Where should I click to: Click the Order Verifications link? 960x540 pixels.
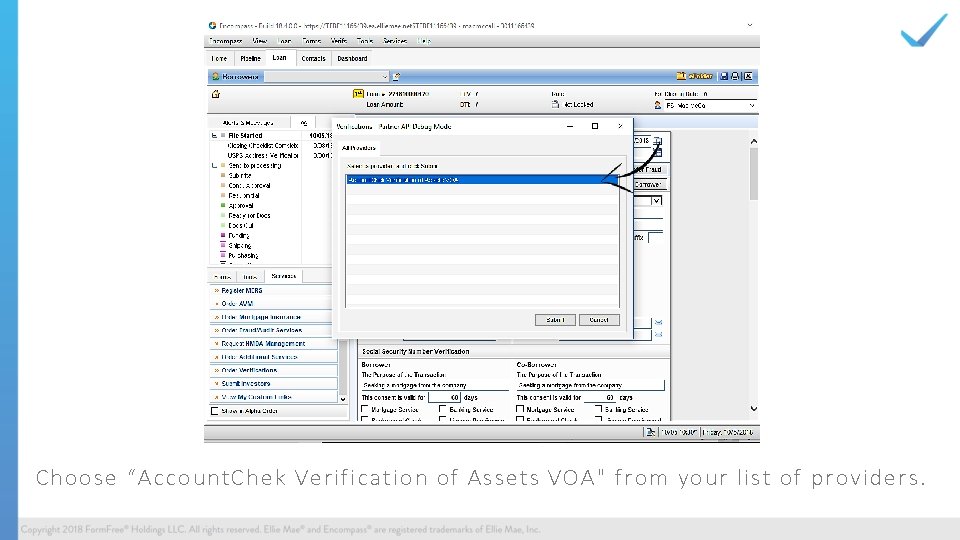point(249,370)
